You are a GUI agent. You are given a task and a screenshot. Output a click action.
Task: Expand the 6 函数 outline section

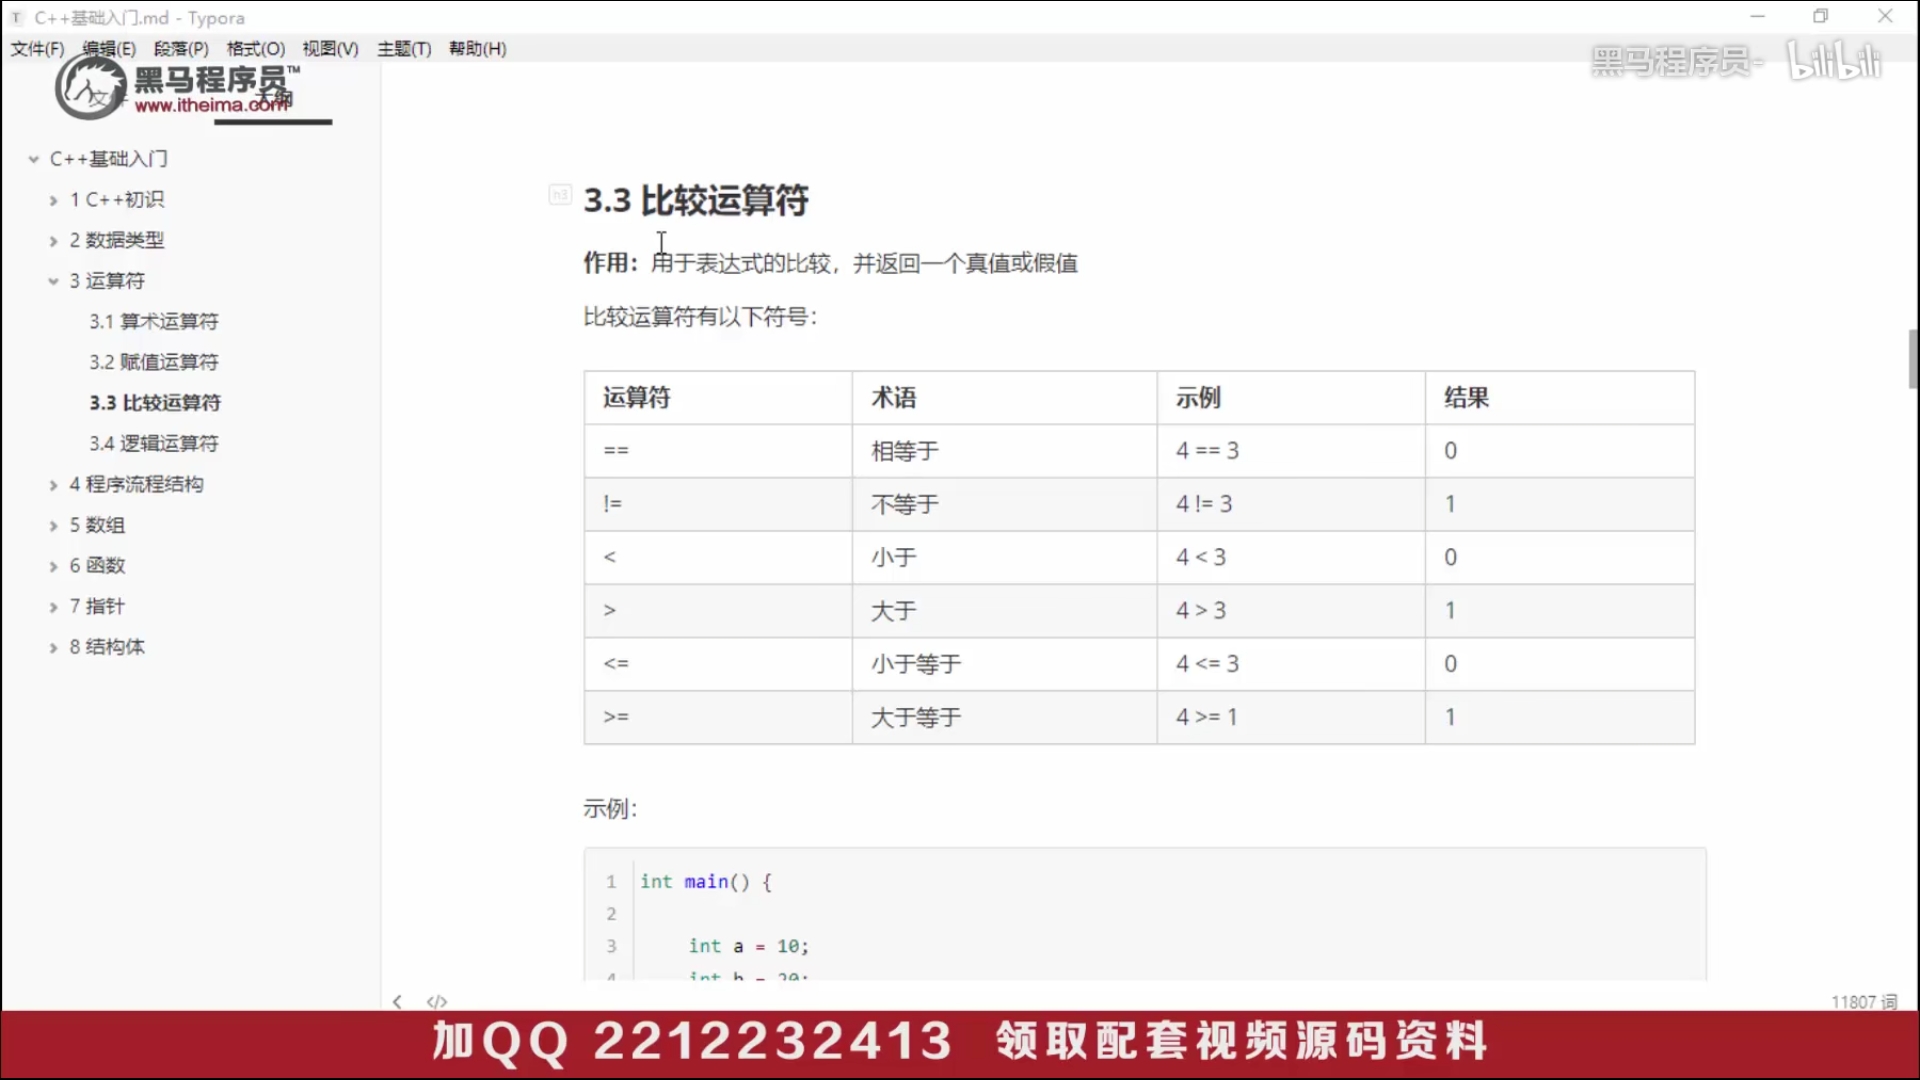[x=52, y=565]
